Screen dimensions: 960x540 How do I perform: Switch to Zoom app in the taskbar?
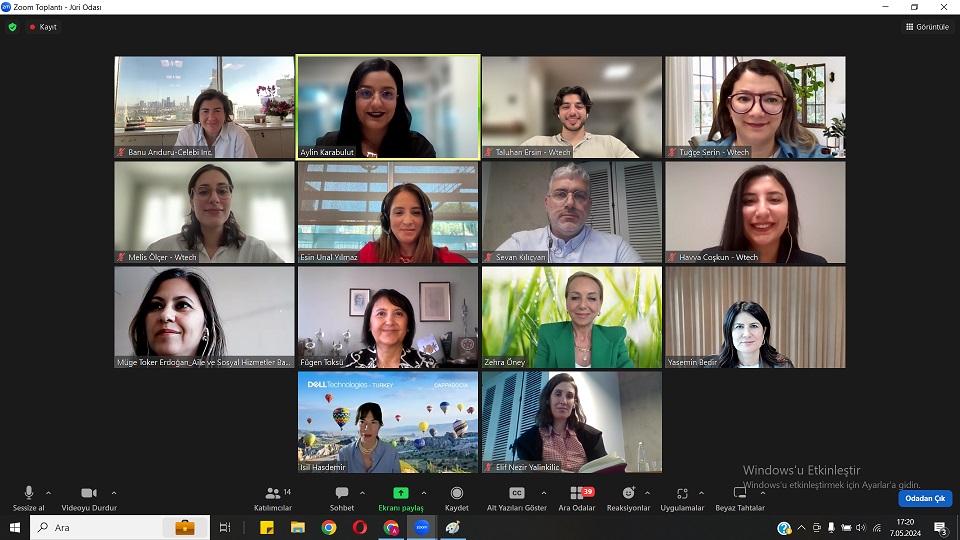click(x=422, y=527)
